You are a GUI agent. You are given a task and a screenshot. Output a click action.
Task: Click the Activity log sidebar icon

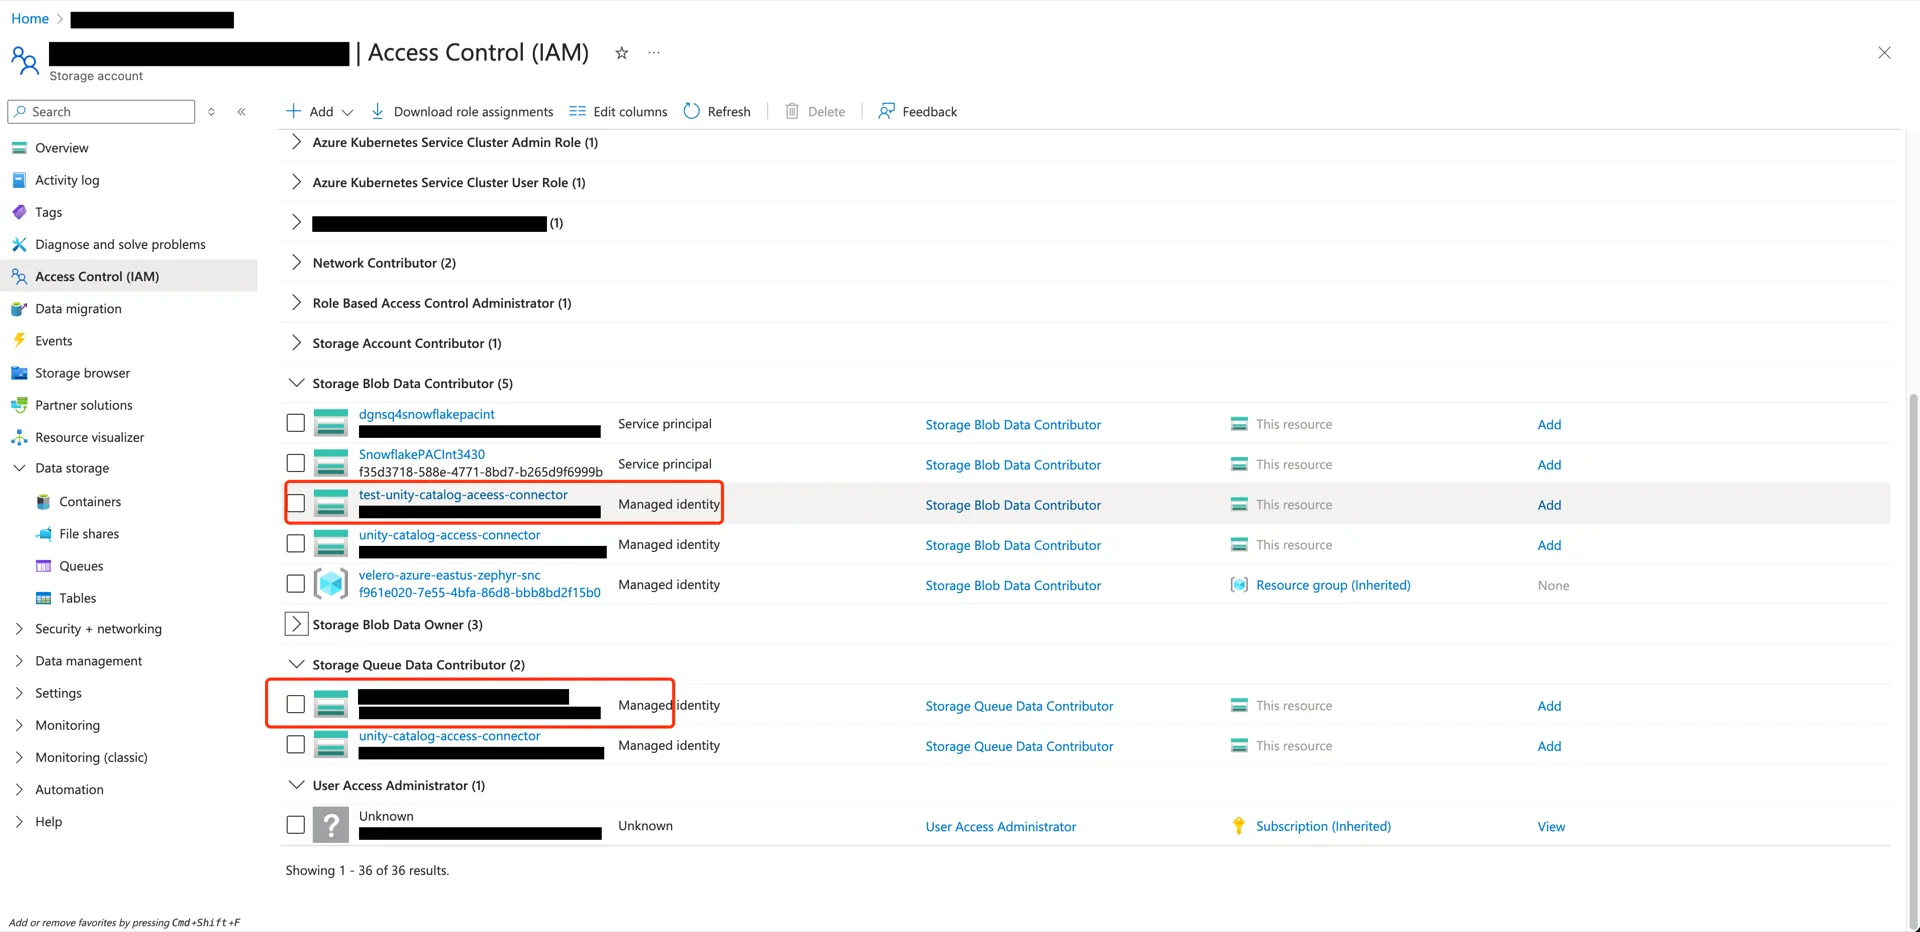19,180
